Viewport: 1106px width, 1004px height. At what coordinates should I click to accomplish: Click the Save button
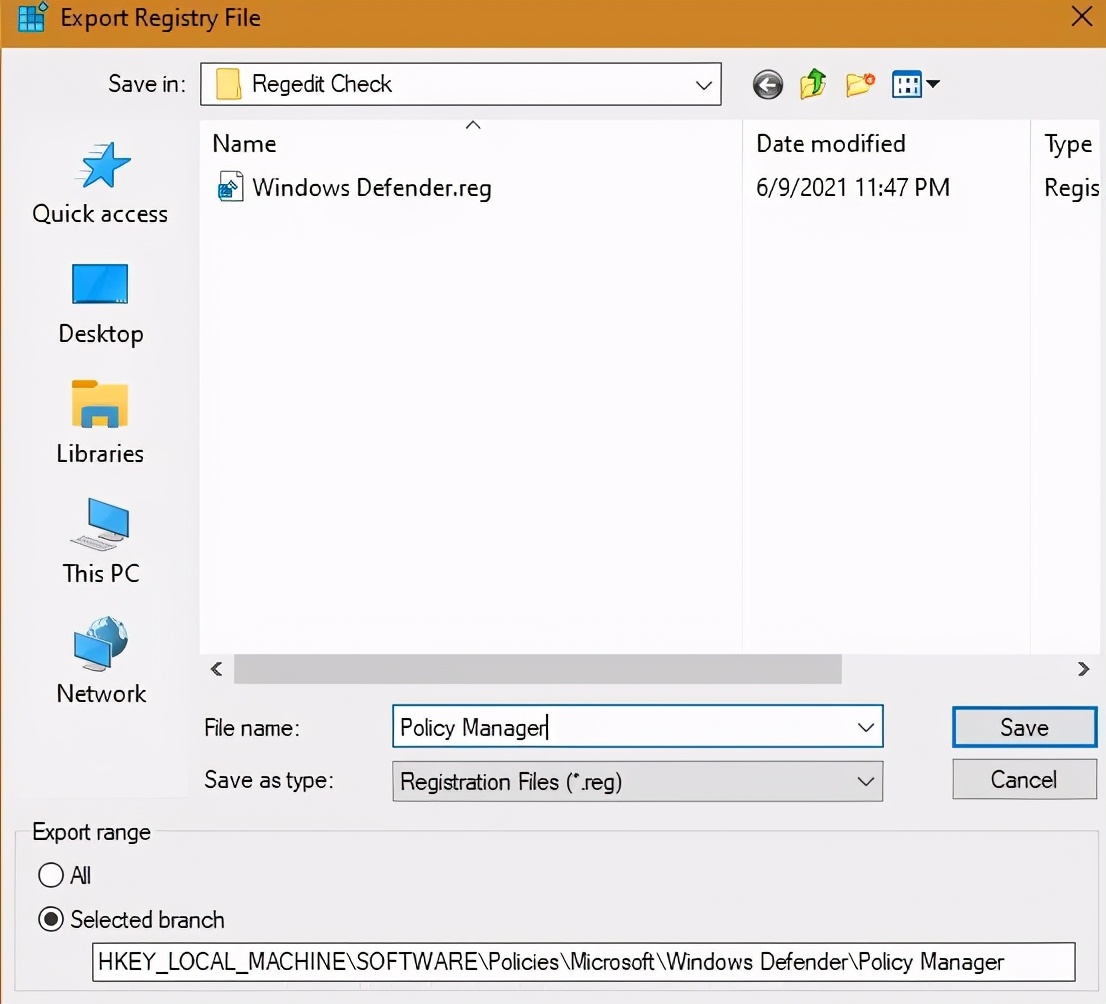[x=1024, y=727]
